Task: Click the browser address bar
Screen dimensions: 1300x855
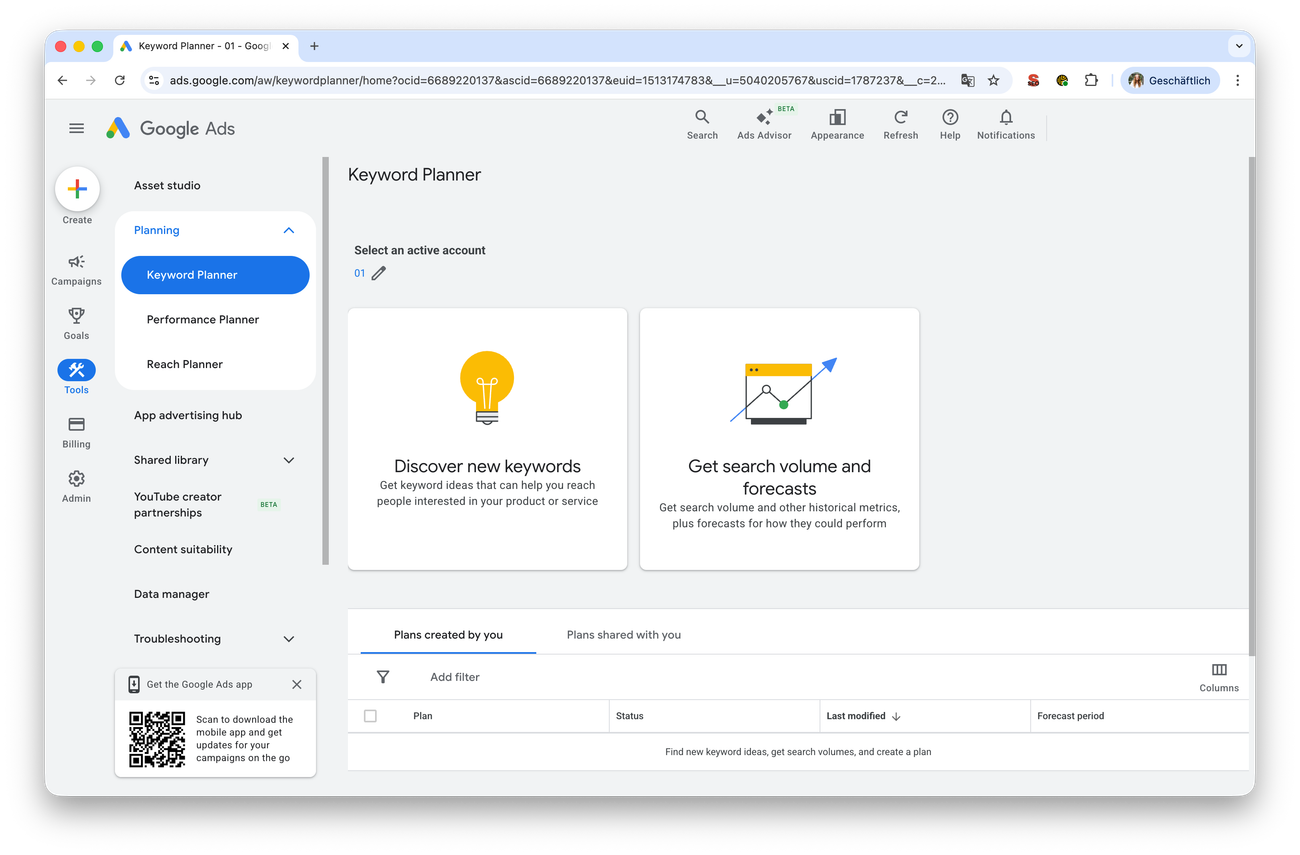Action: pos(555,81)
